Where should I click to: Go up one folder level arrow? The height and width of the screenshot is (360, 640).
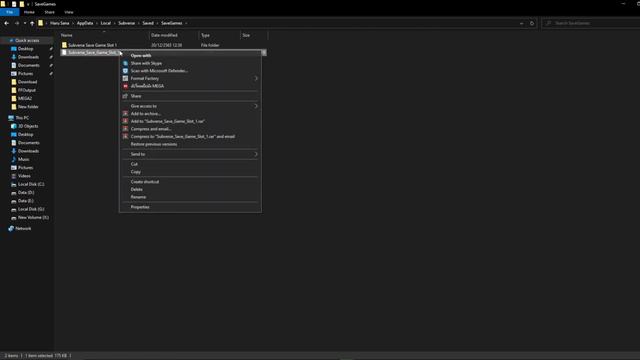click(x=32, y=23)
